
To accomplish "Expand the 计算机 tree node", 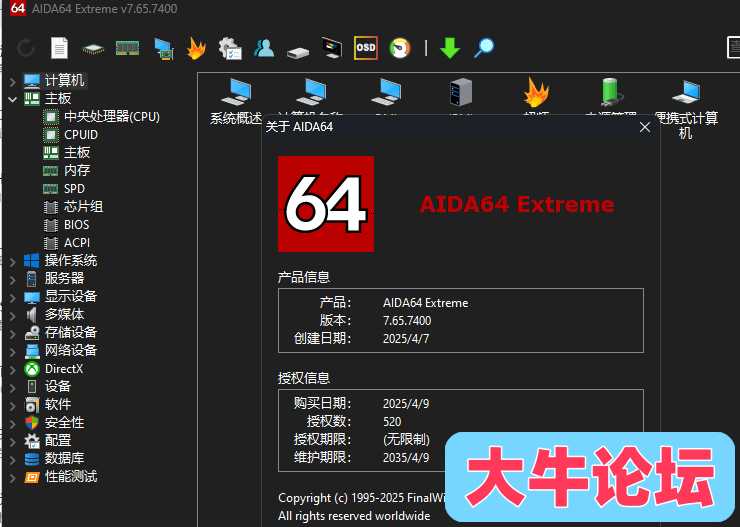I will click(13, 81).
